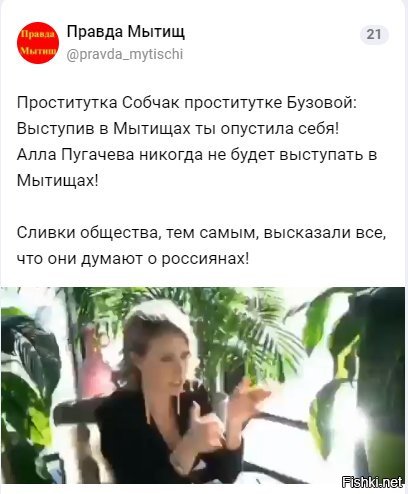Click the post's first text line about Собчак
Screen dimensions: 408x494
186,103
